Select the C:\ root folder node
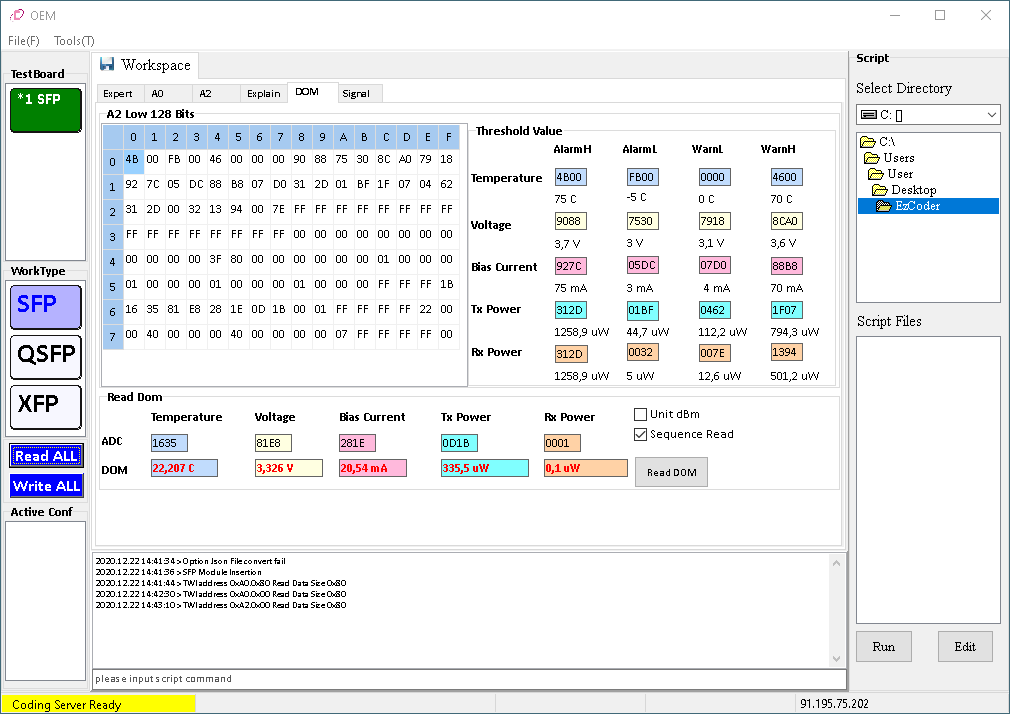The width and height of the screenshot is (1010, 714). (x=886, y=142)
